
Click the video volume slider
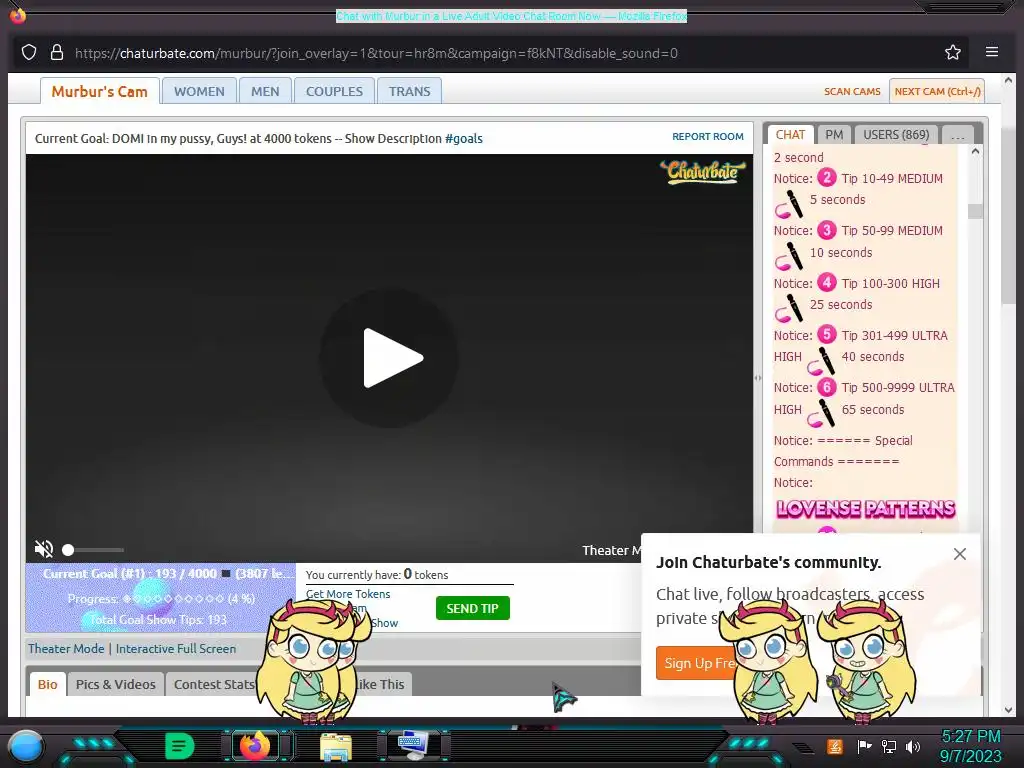pos(93,550)
